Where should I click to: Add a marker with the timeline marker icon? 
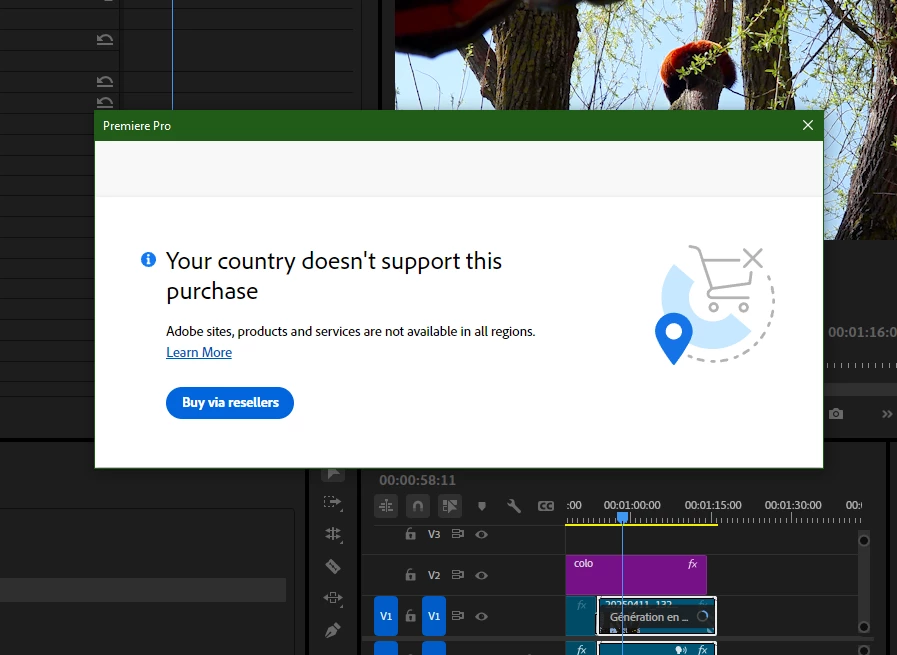[482, 506]
